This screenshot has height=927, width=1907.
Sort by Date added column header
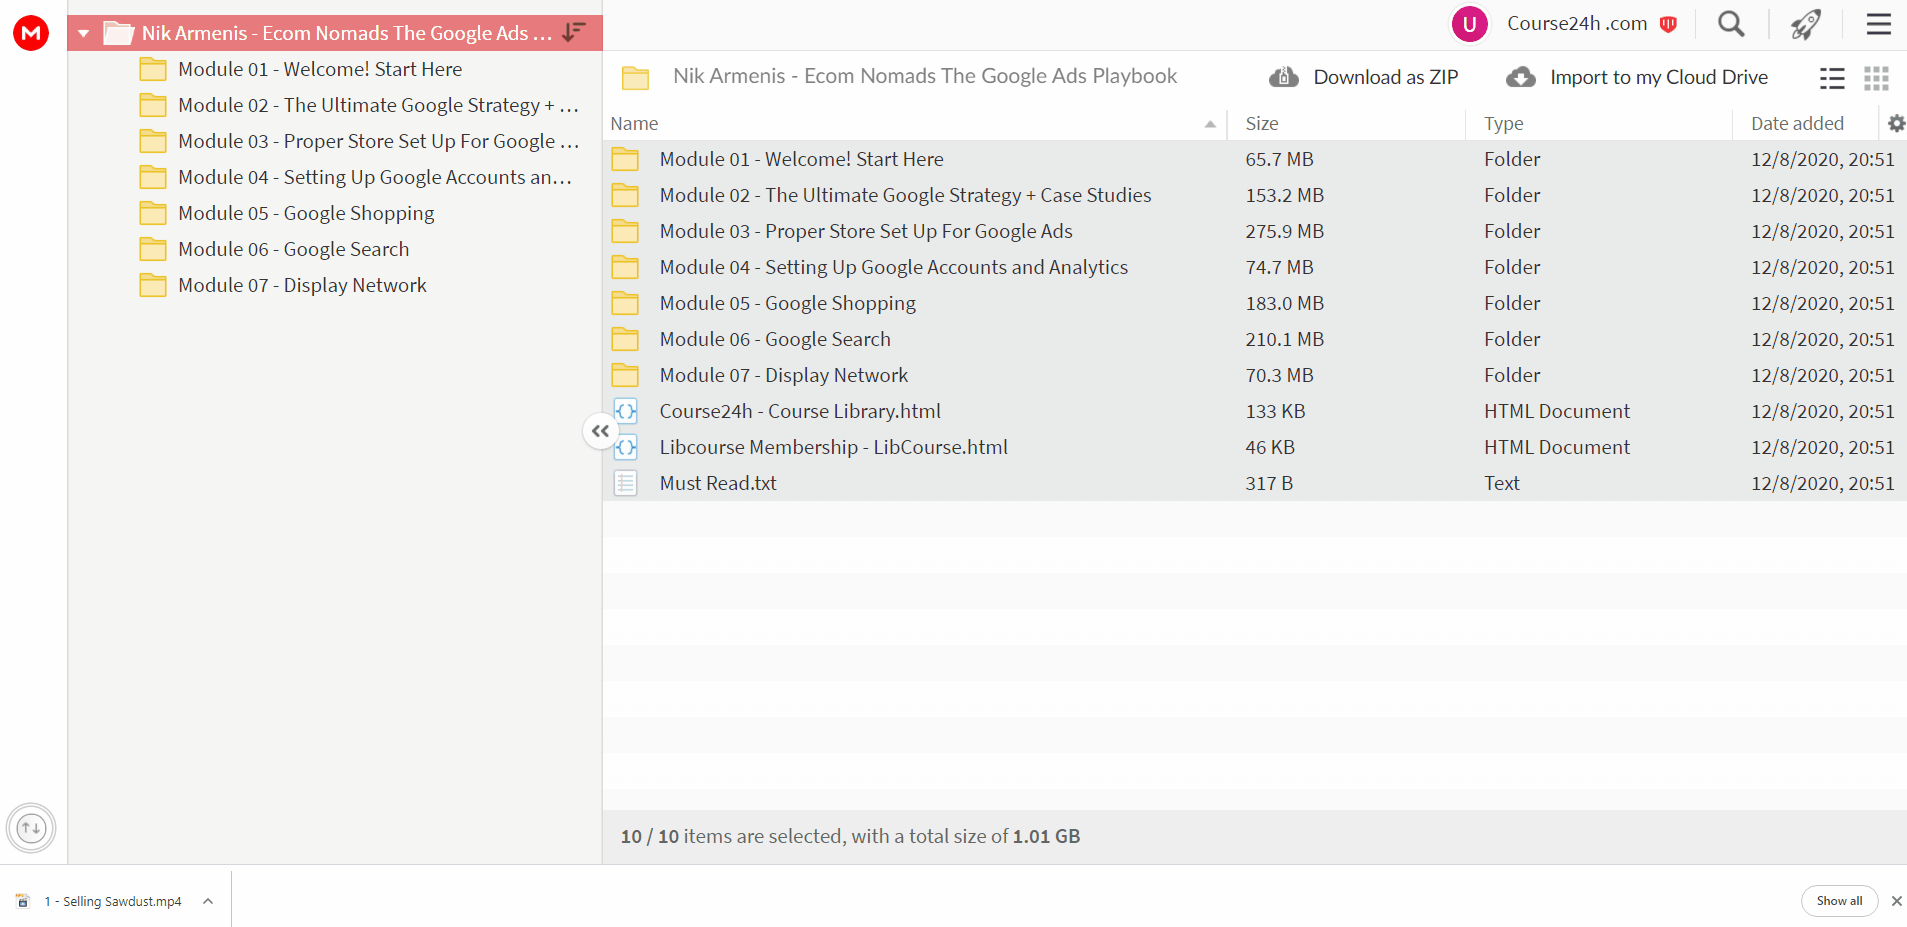pyautogui.click(x=1797, y=124)
